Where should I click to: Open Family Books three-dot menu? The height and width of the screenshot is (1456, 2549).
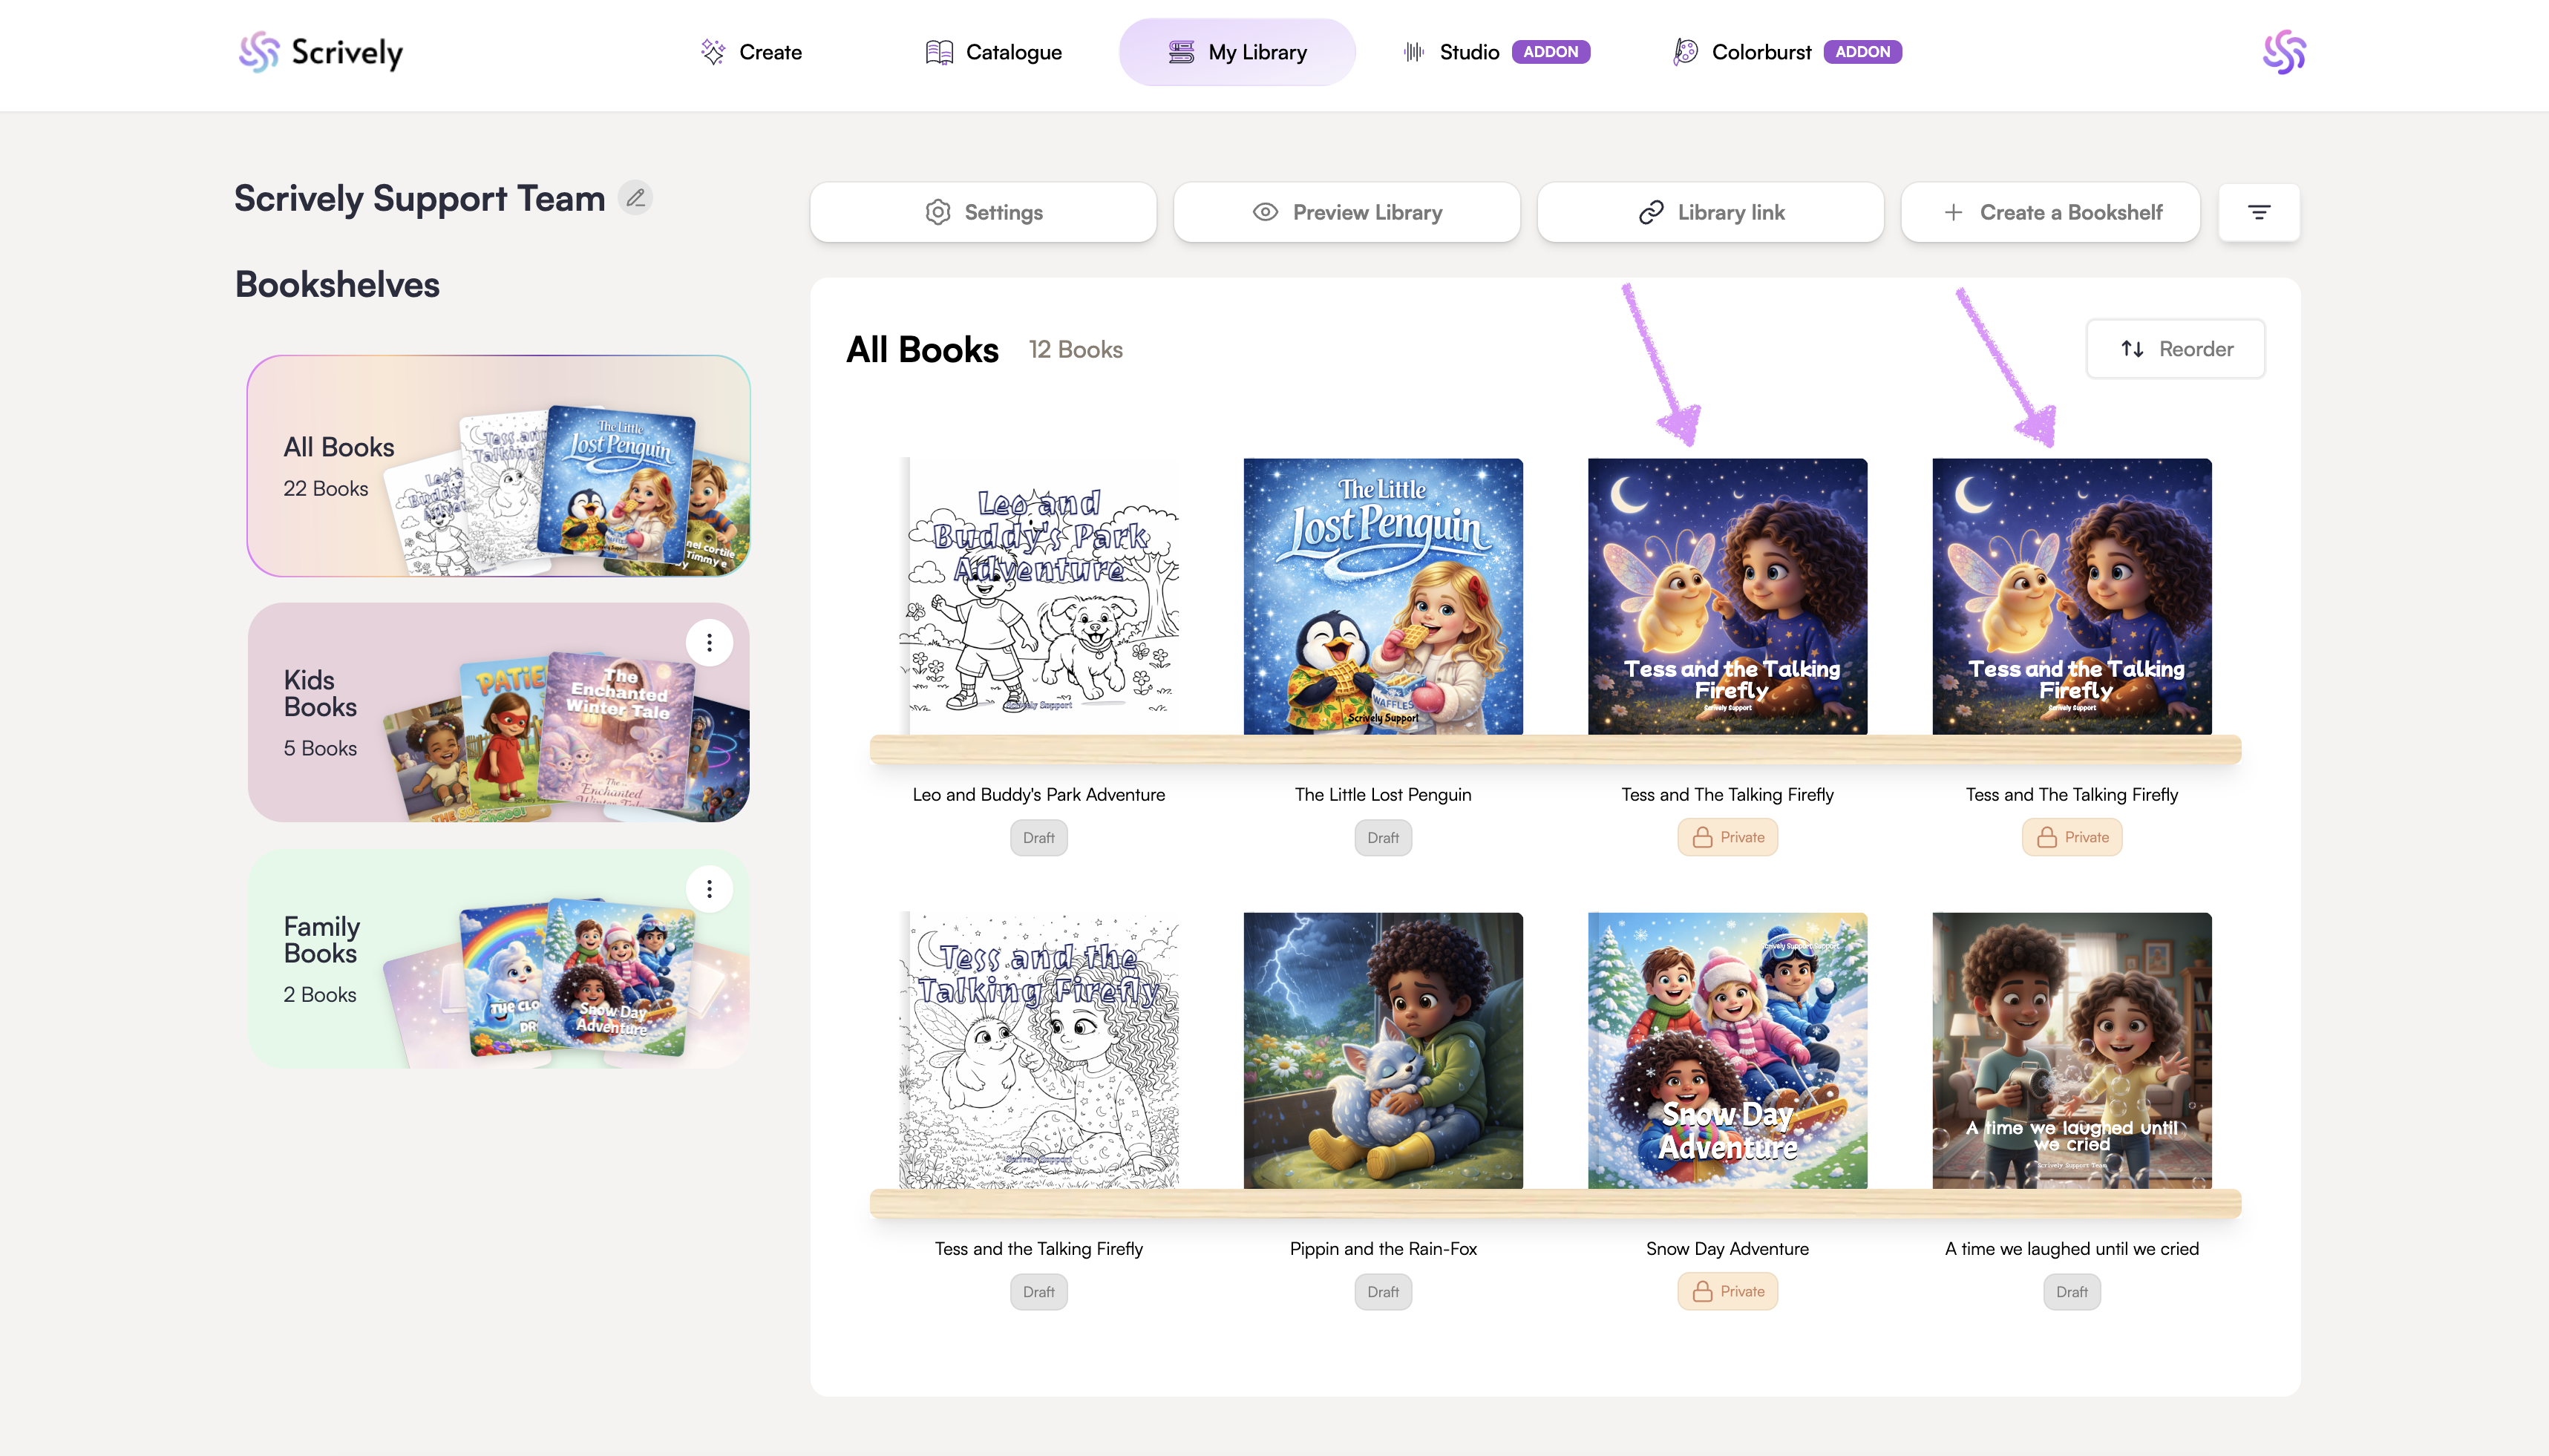709,889
